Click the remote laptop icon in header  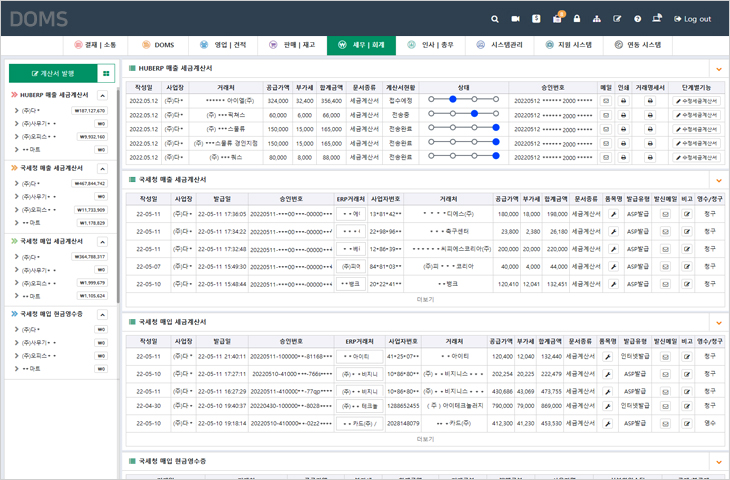[657, 18]
